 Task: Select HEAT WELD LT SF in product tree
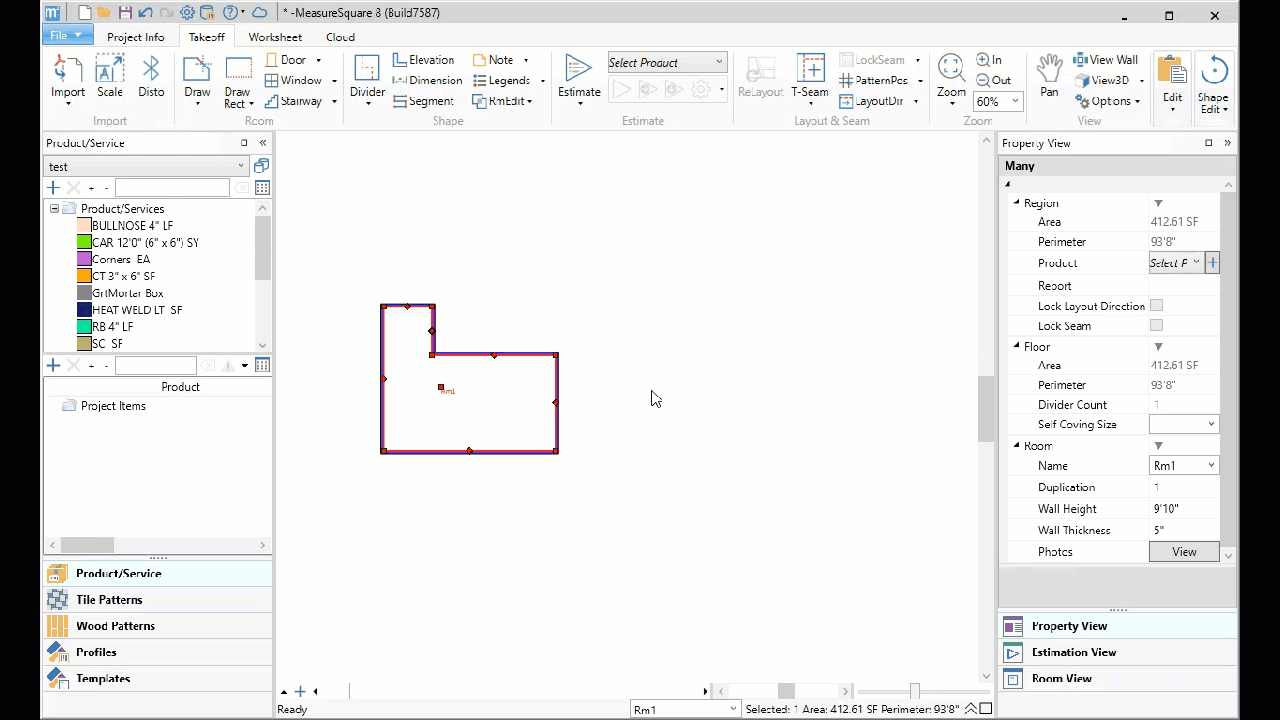(x=136, y=310)
